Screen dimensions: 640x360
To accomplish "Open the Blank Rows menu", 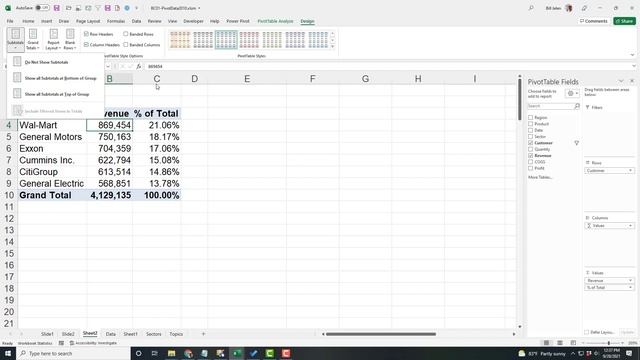I will click(70, 40).
